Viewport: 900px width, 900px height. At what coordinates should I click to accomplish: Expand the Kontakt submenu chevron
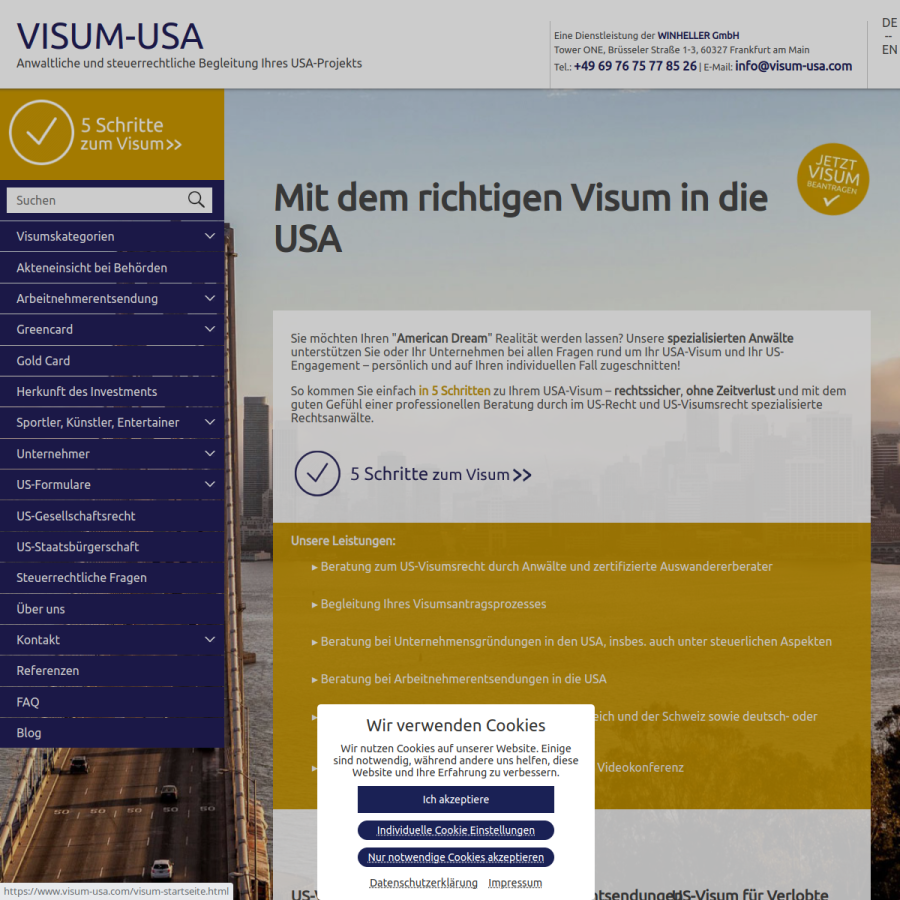pyautogui.click(x=210, y=639)
